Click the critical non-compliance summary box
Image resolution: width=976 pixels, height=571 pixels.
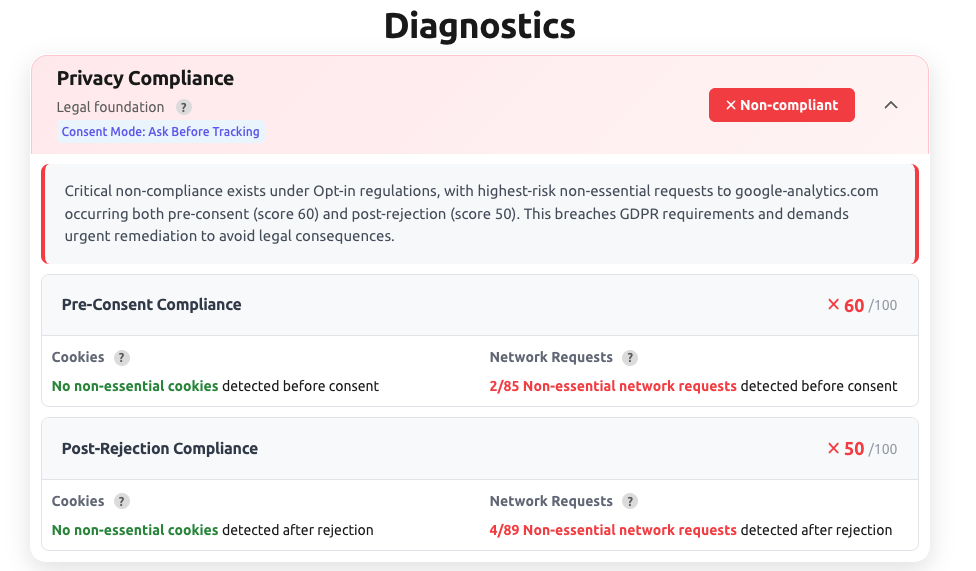(x=480, y=214)
